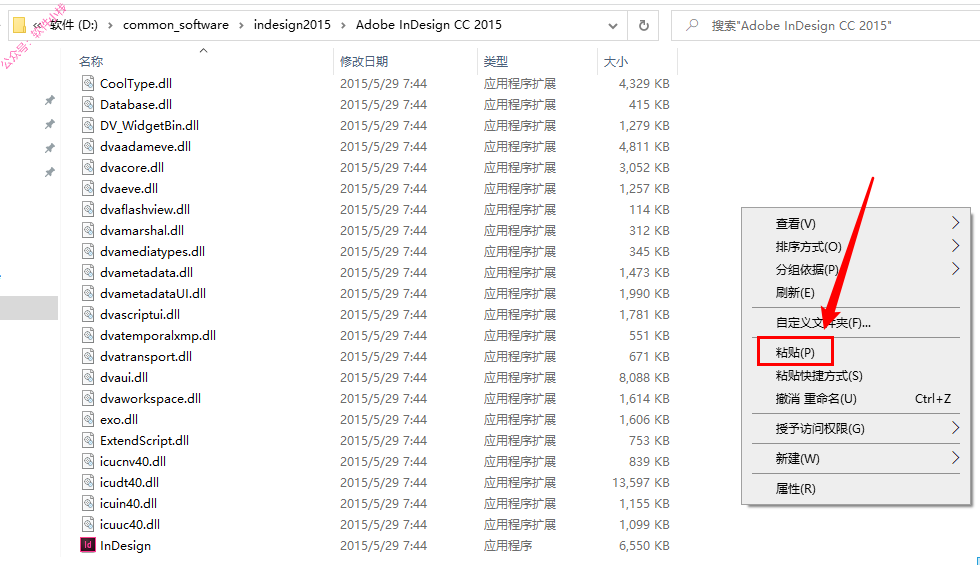Image resolution: width=980 pixels, height=565 pixels.
Task: Expand the 查看(V) submenu arrow
Action: click(x=955, y=222)
